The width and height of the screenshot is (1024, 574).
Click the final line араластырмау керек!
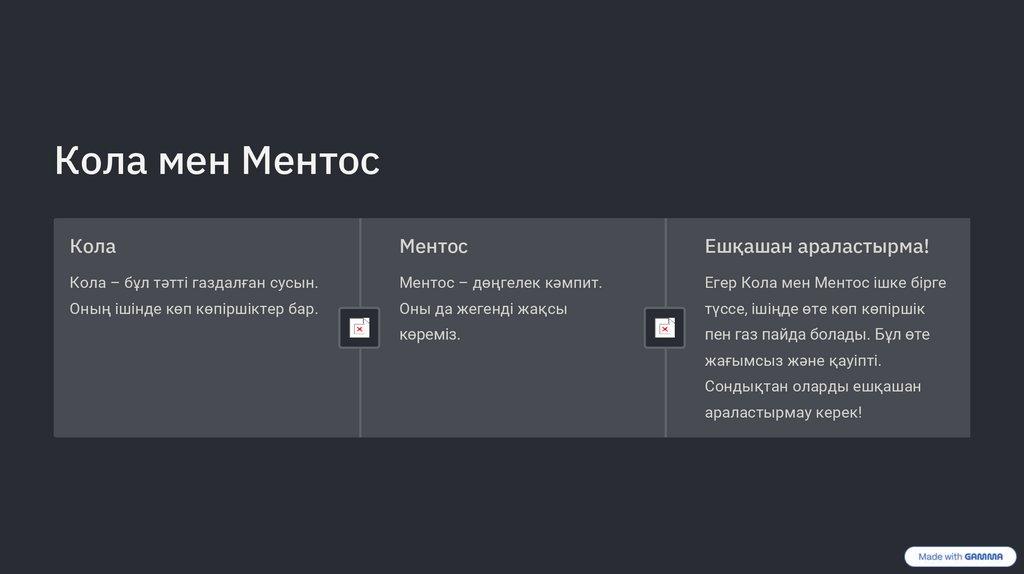[782, 413]
